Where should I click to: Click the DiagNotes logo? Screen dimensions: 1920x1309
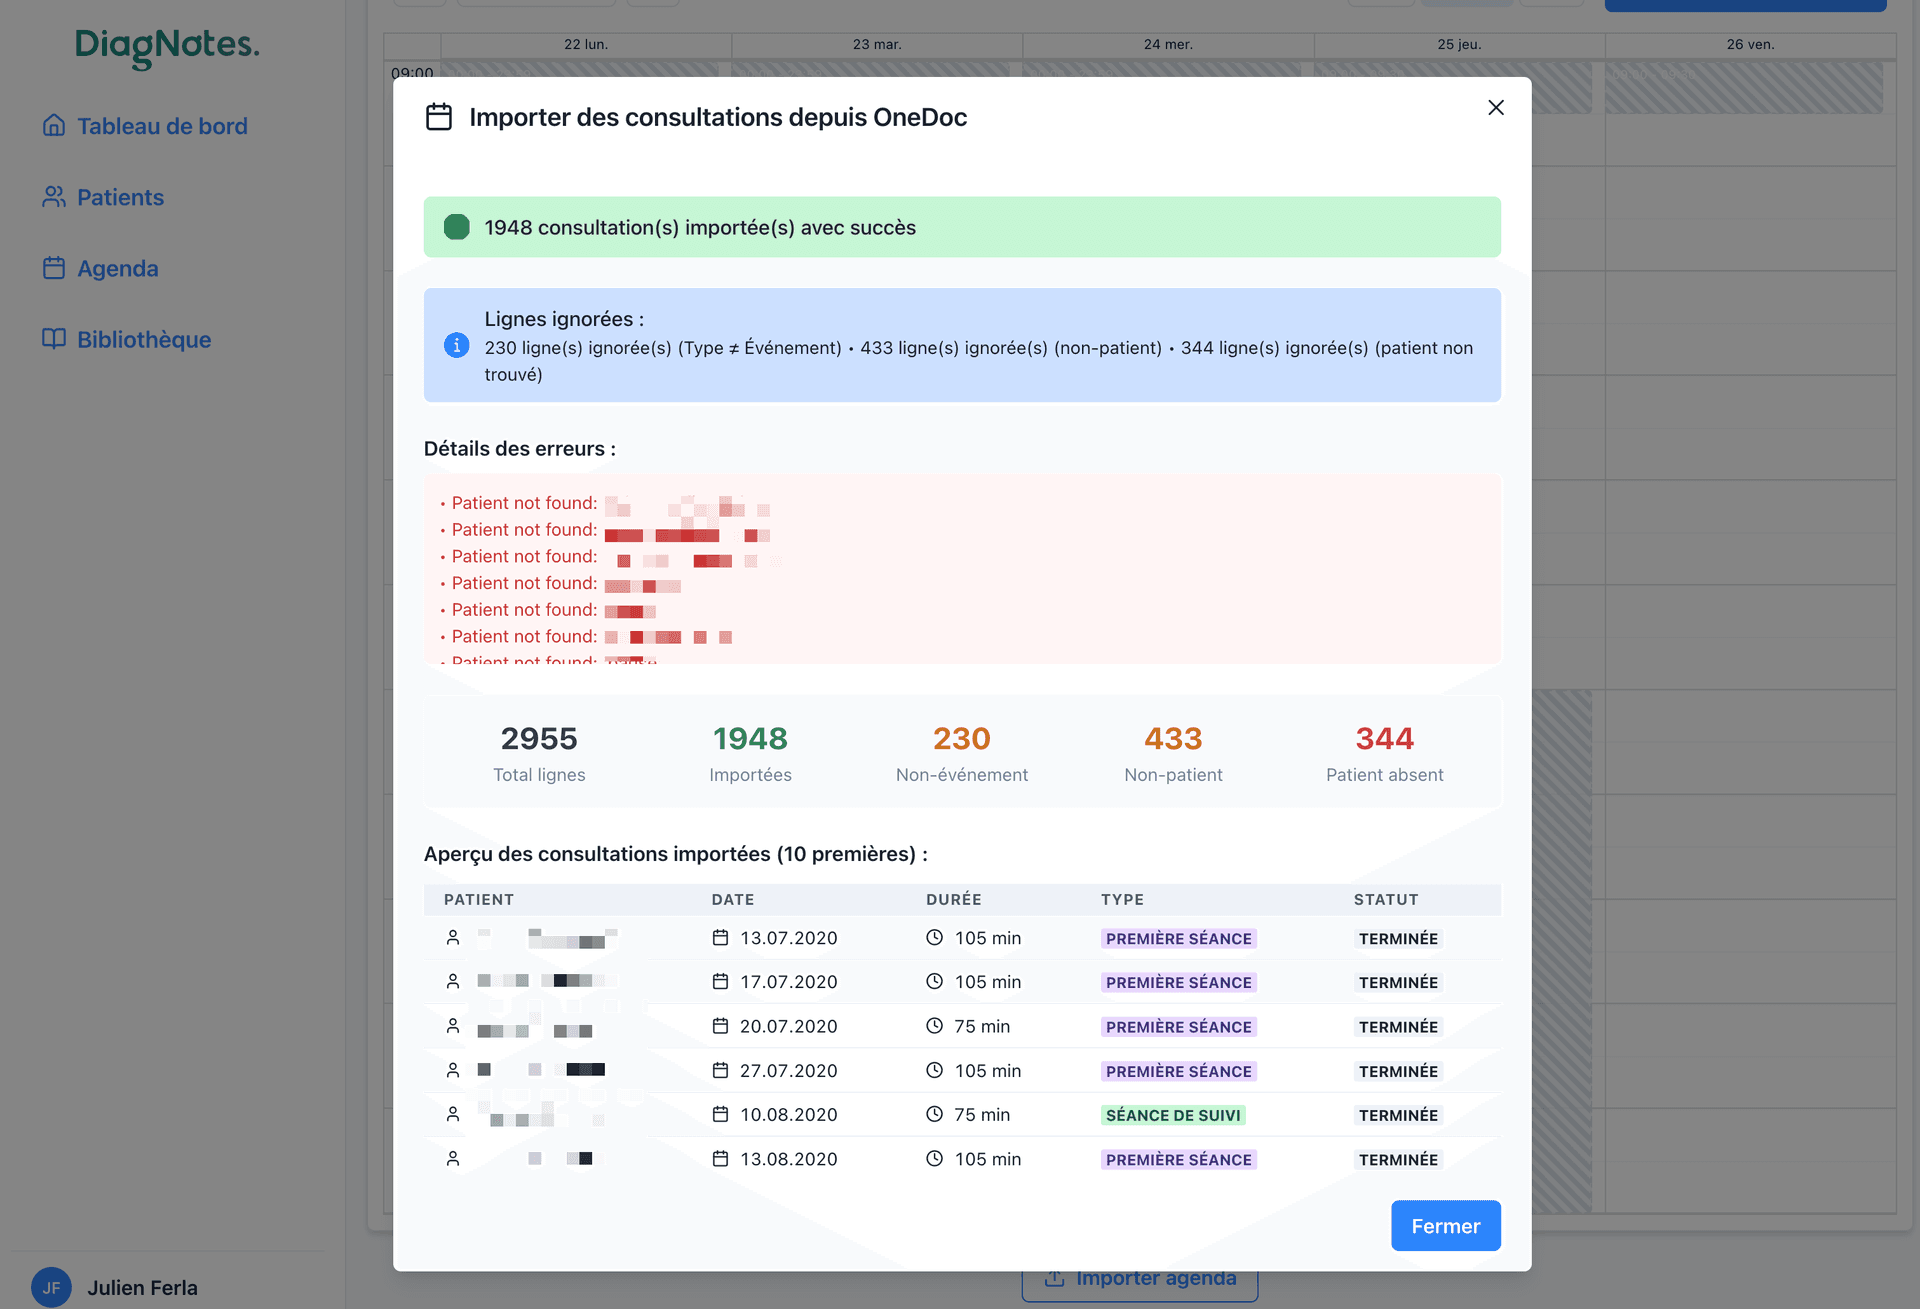[x=167, y=45]
